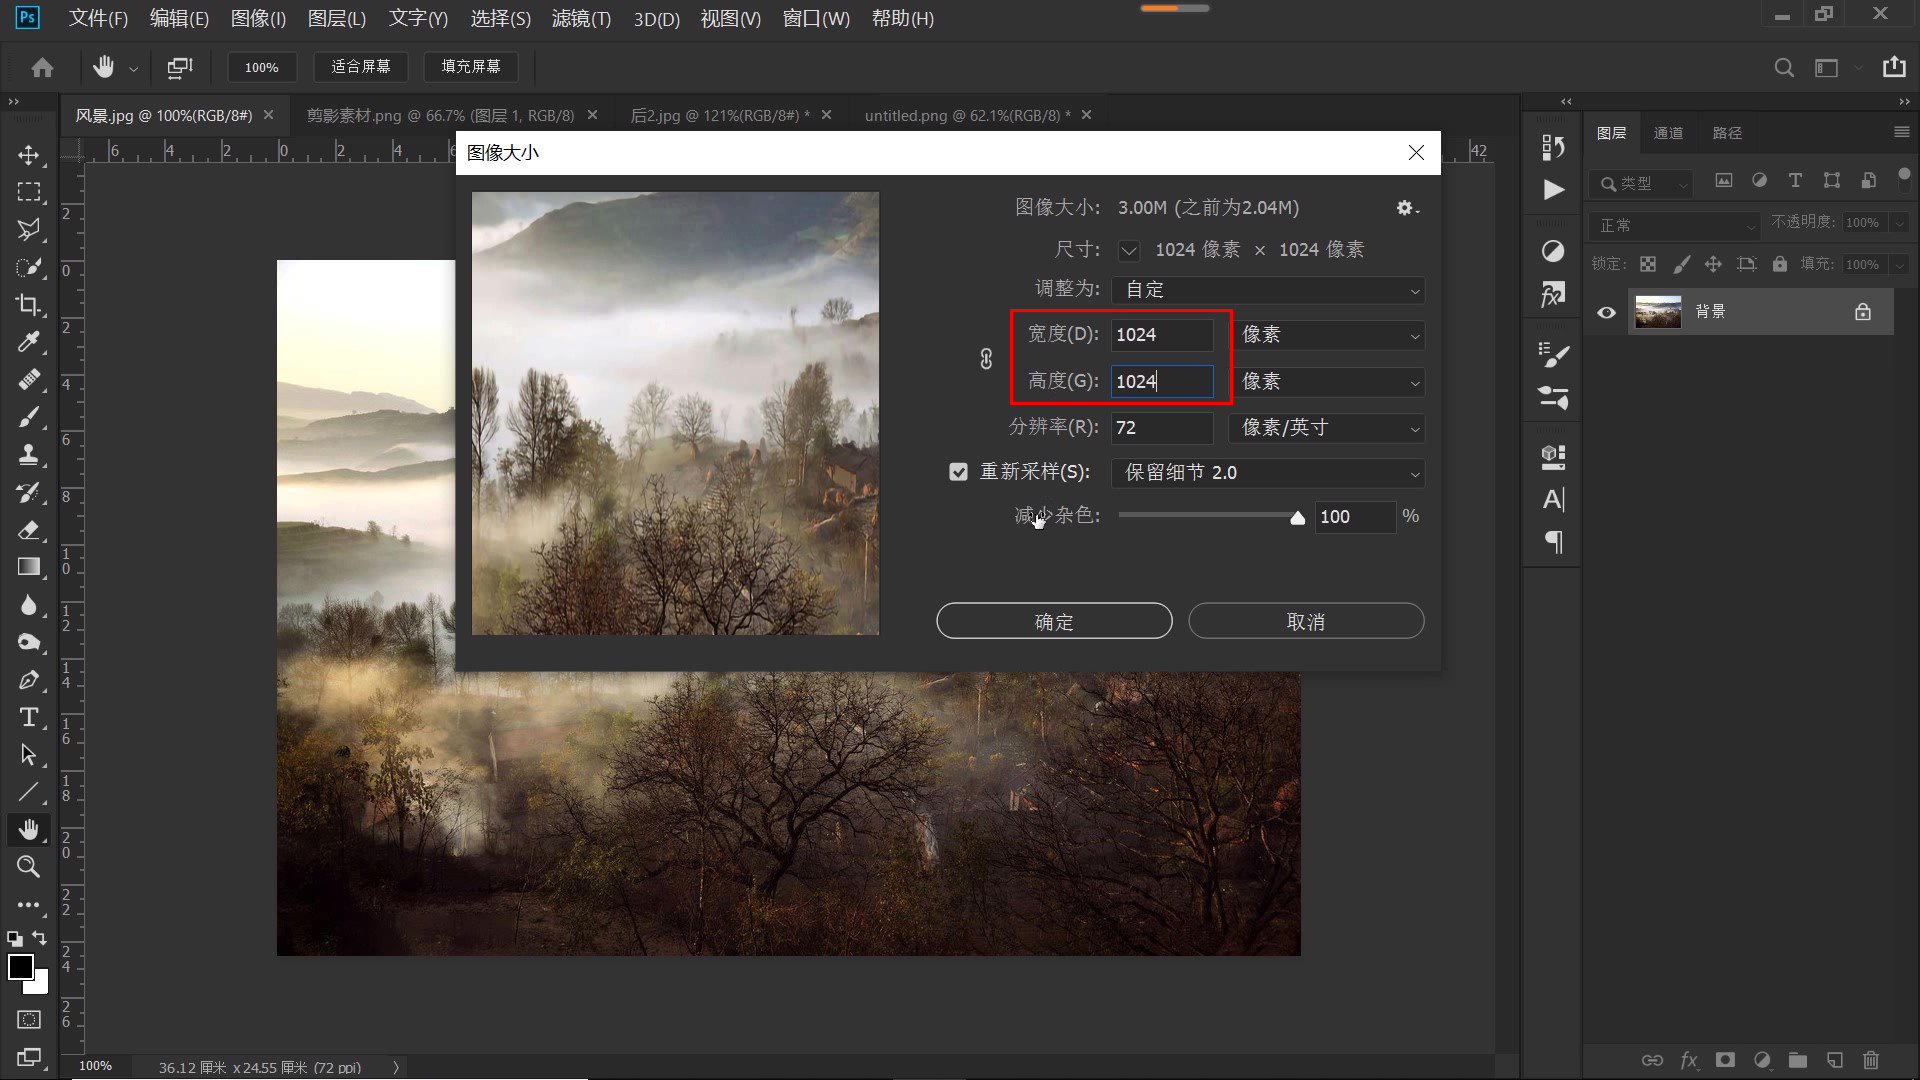Open the 滤镜(T) menu
This screenshot has width=1920, height=1080.
coord(580,19)
